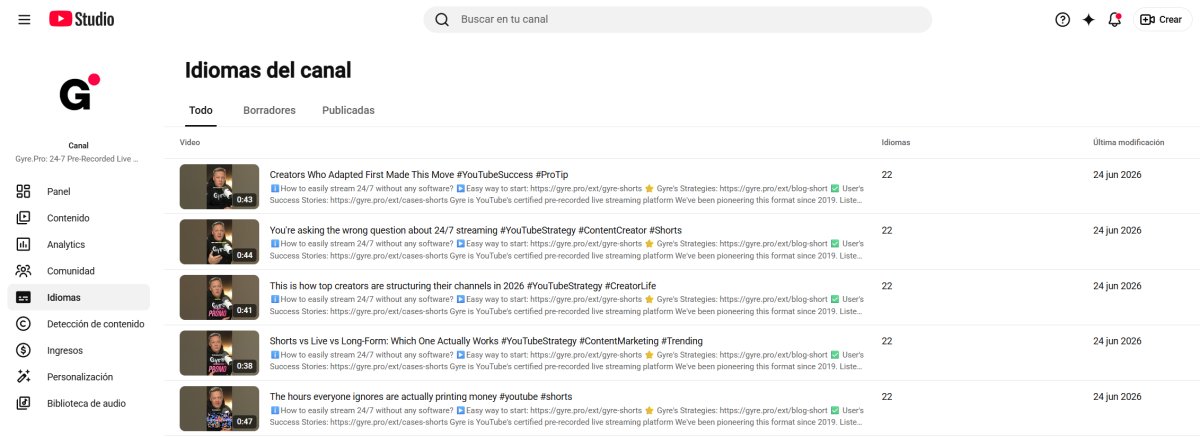Open Personalización in the sidebar
Screen dimensions: 1200x437
tap(78, 377)
